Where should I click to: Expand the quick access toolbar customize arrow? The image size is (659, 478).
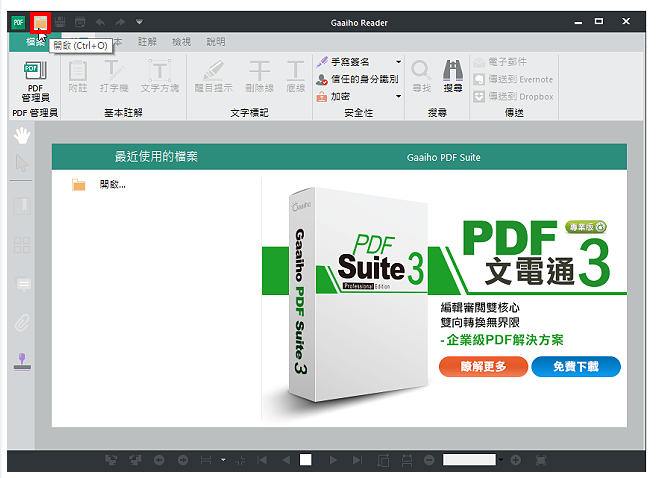140,22
